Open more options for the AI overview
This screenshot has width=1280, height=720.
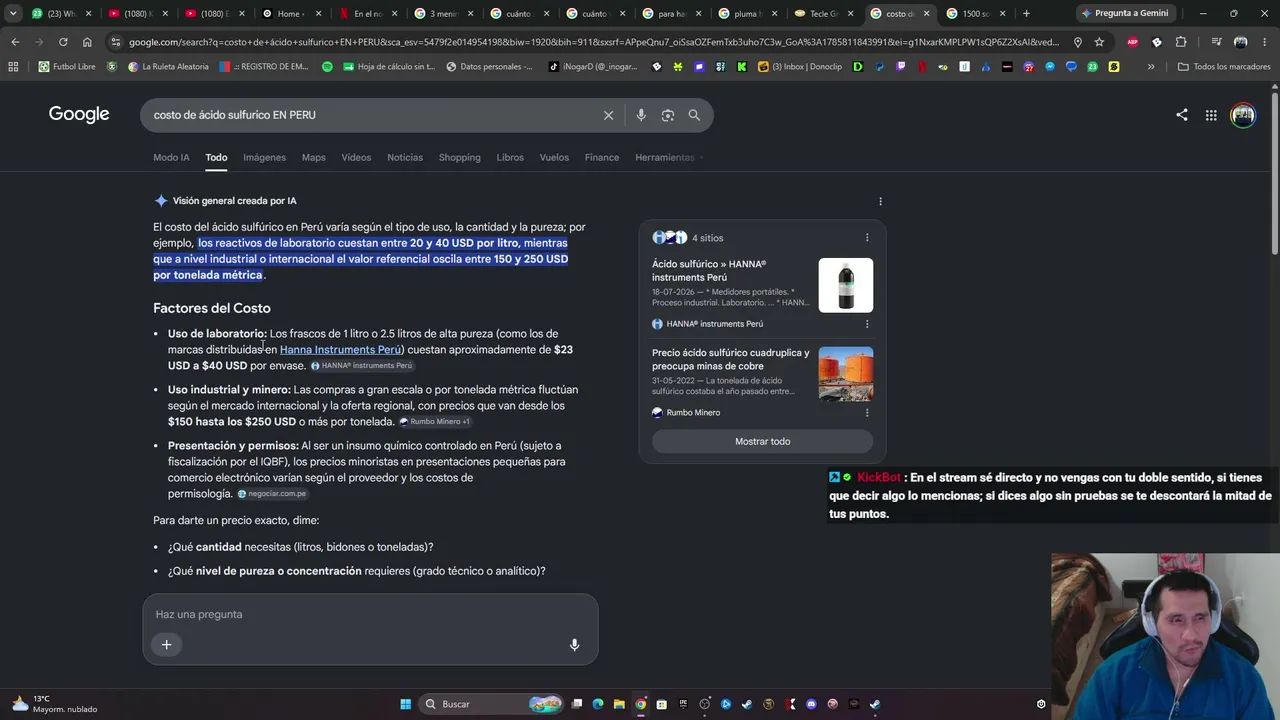tap(880, 201)
